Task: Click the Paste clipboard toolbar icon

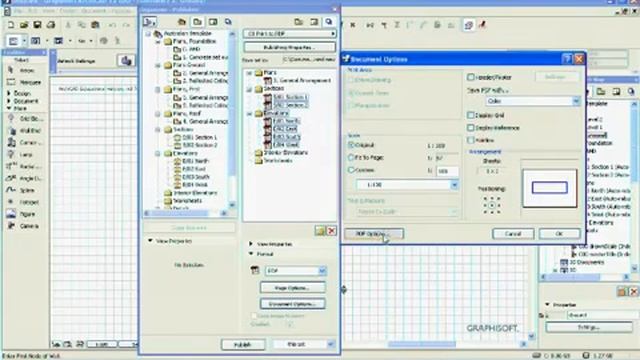Action: [x=95, y=25]
